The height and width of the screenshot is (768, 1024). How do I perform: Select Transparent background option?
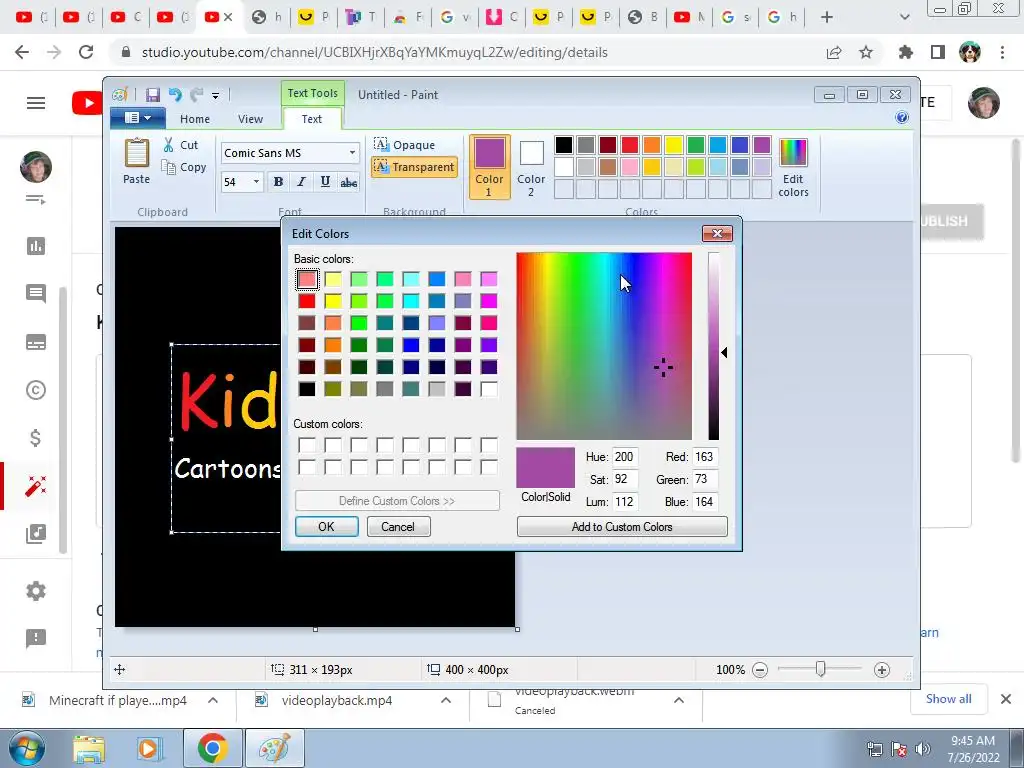[x=414, y=167]
